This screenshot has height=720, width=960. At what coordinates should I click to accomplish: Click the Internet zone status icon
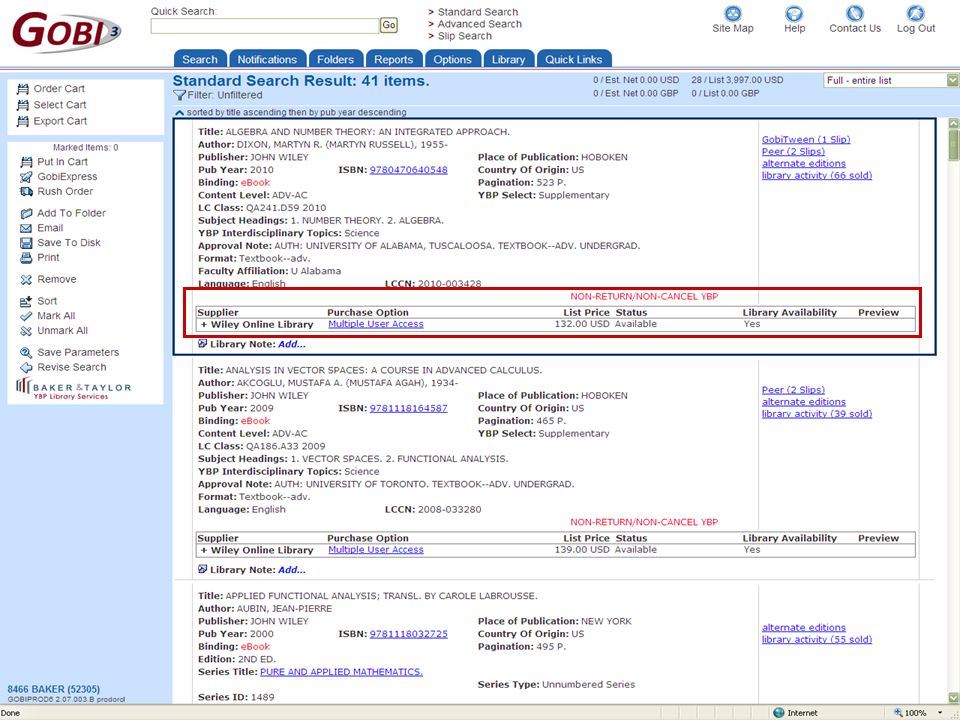pyautogui.click(x=779, y=713)
